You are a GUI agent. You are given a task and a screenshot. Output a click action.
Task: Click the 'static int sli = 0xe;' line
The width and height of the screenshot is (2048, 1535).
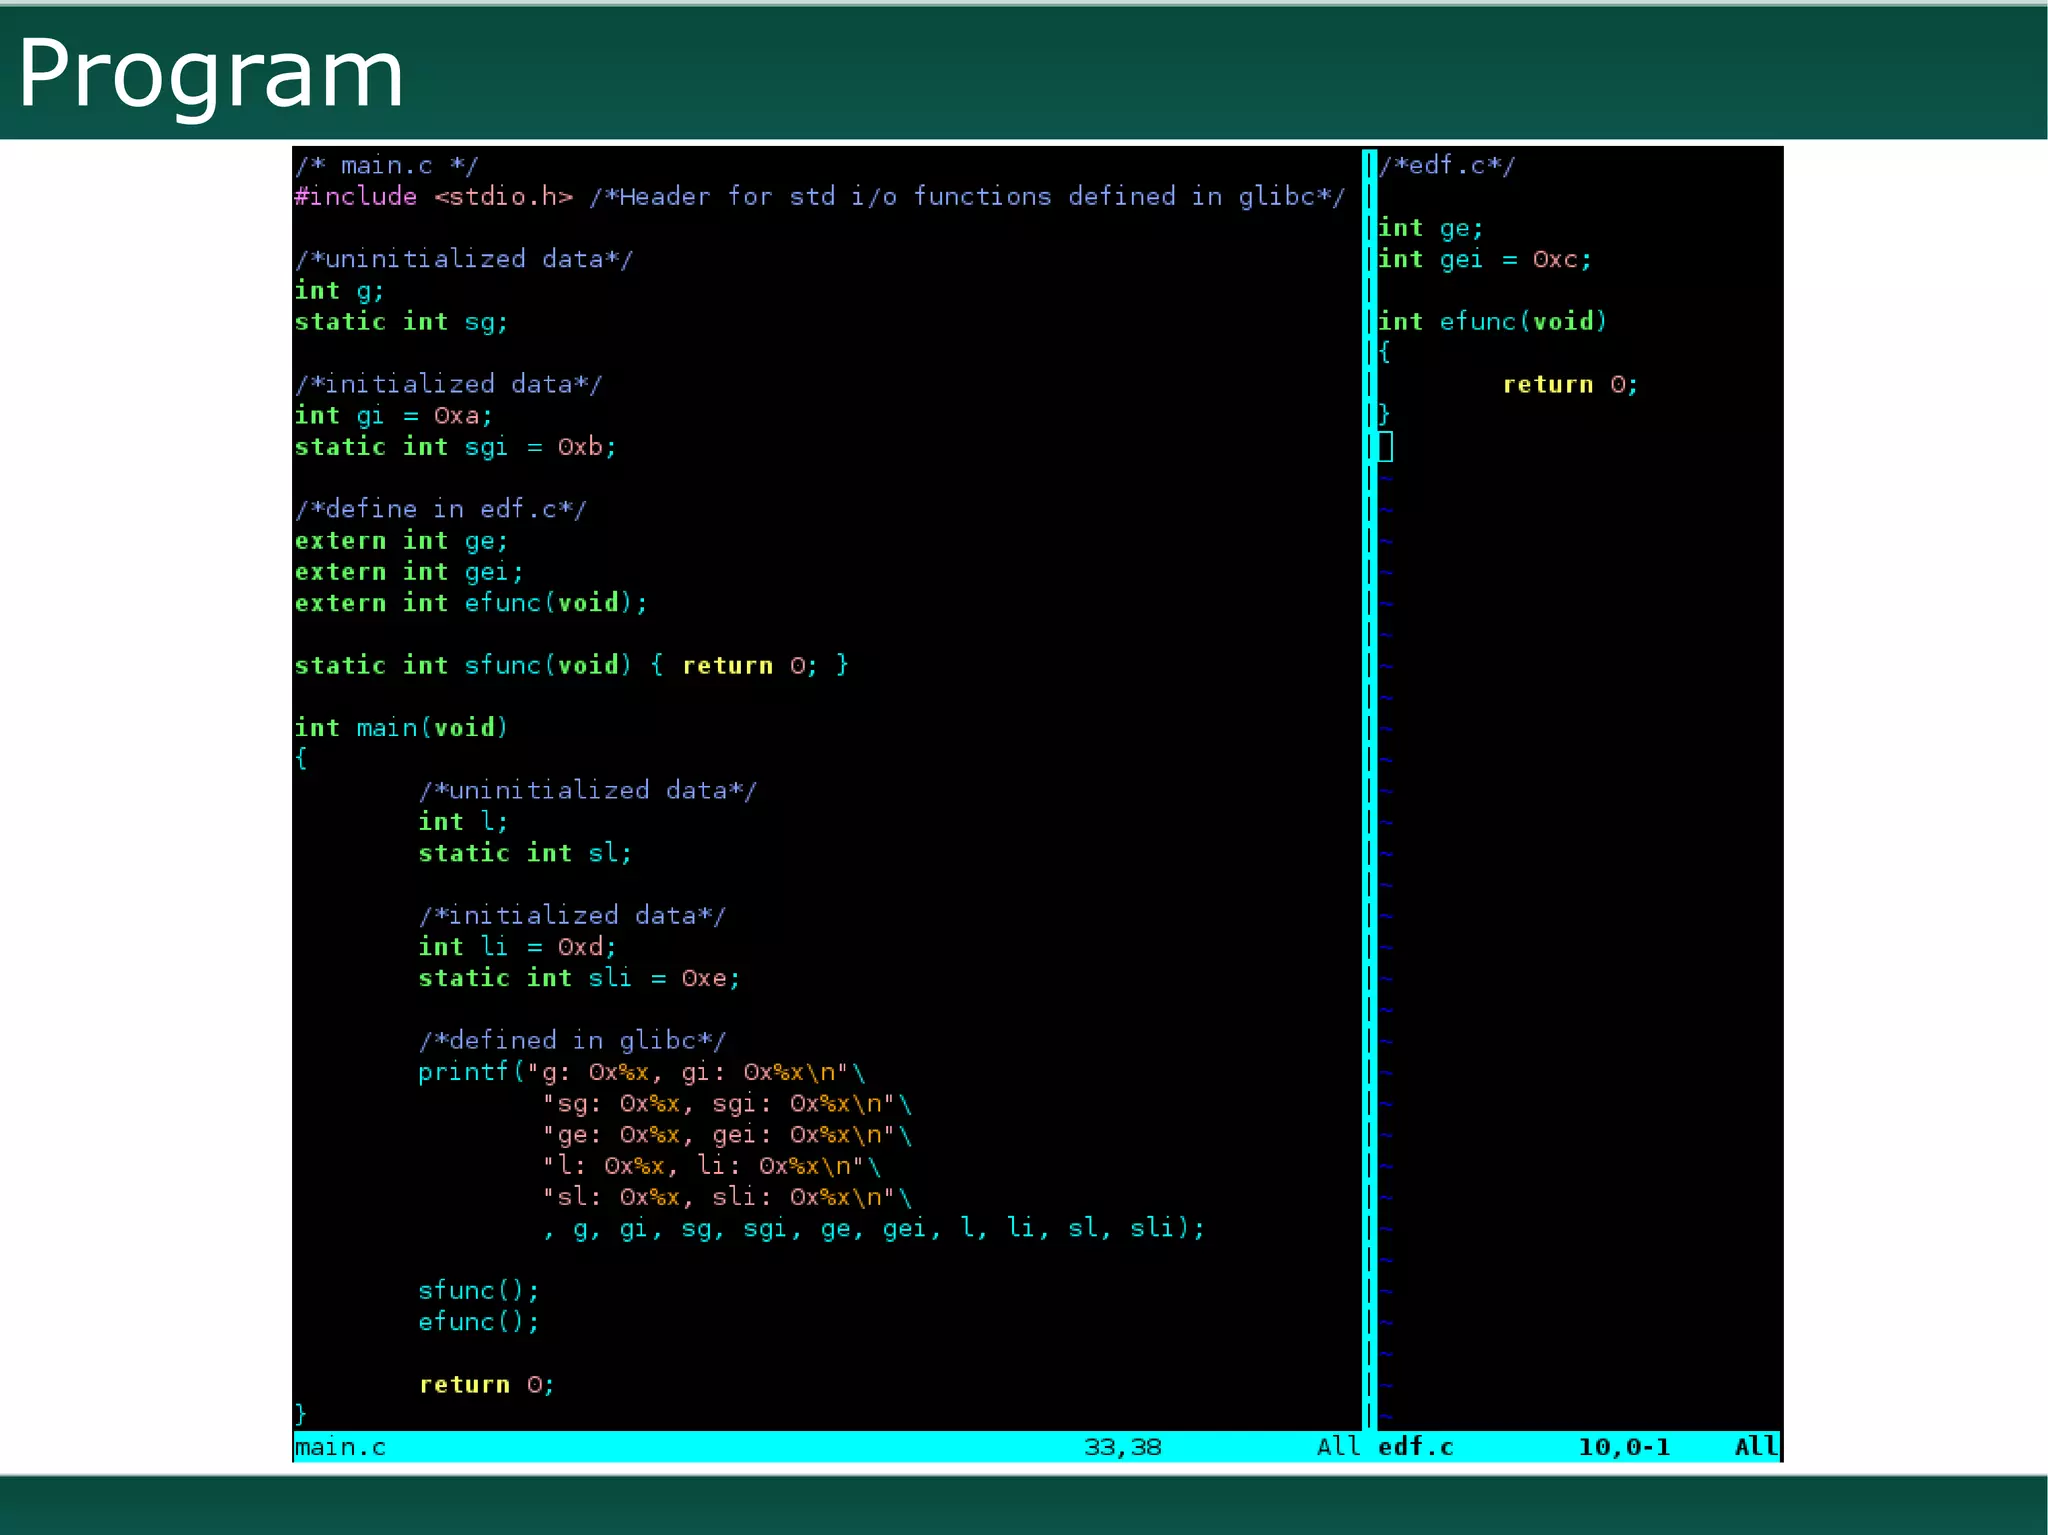click(x=579, y=977)
